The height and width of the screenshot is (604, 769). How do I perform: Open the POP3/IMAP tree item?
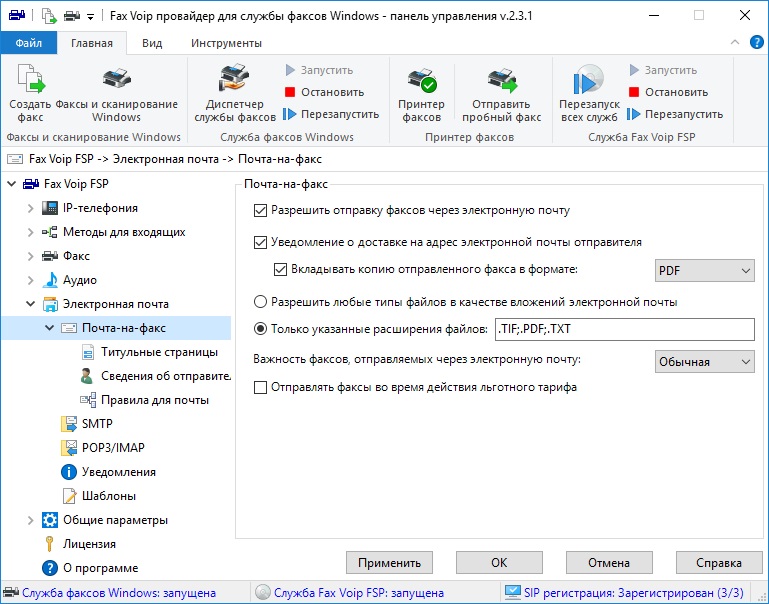click(113, 448)
